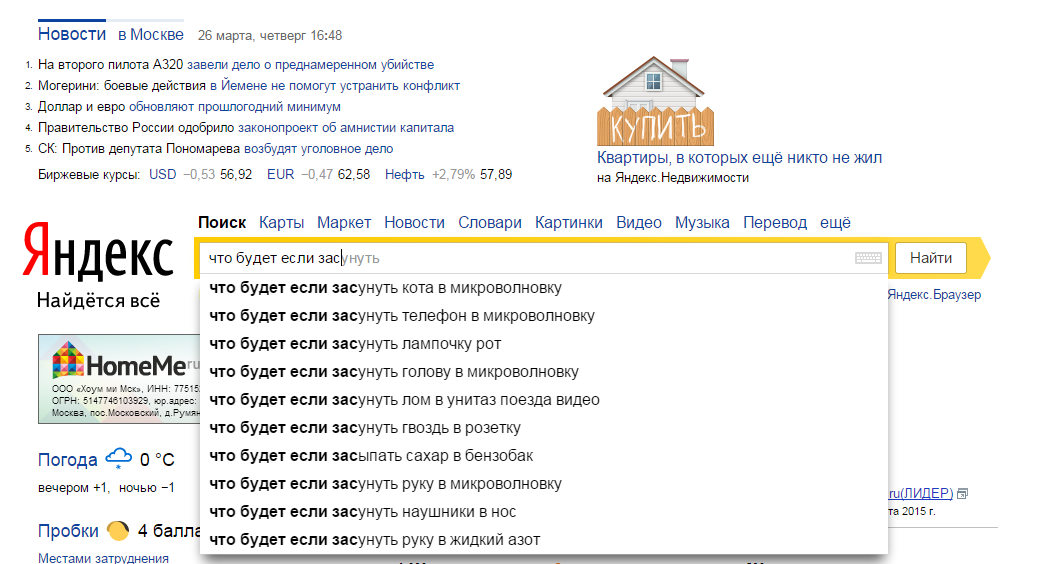1061x564 pixels.
Task: Click the weather cloud icon
Action: pos(118,459)
